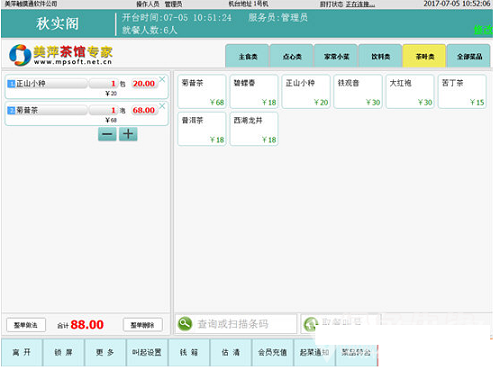Delete the 菊普茶 order line with X
The height and width of the screenshot is (370, 500).
coord(162,106)
